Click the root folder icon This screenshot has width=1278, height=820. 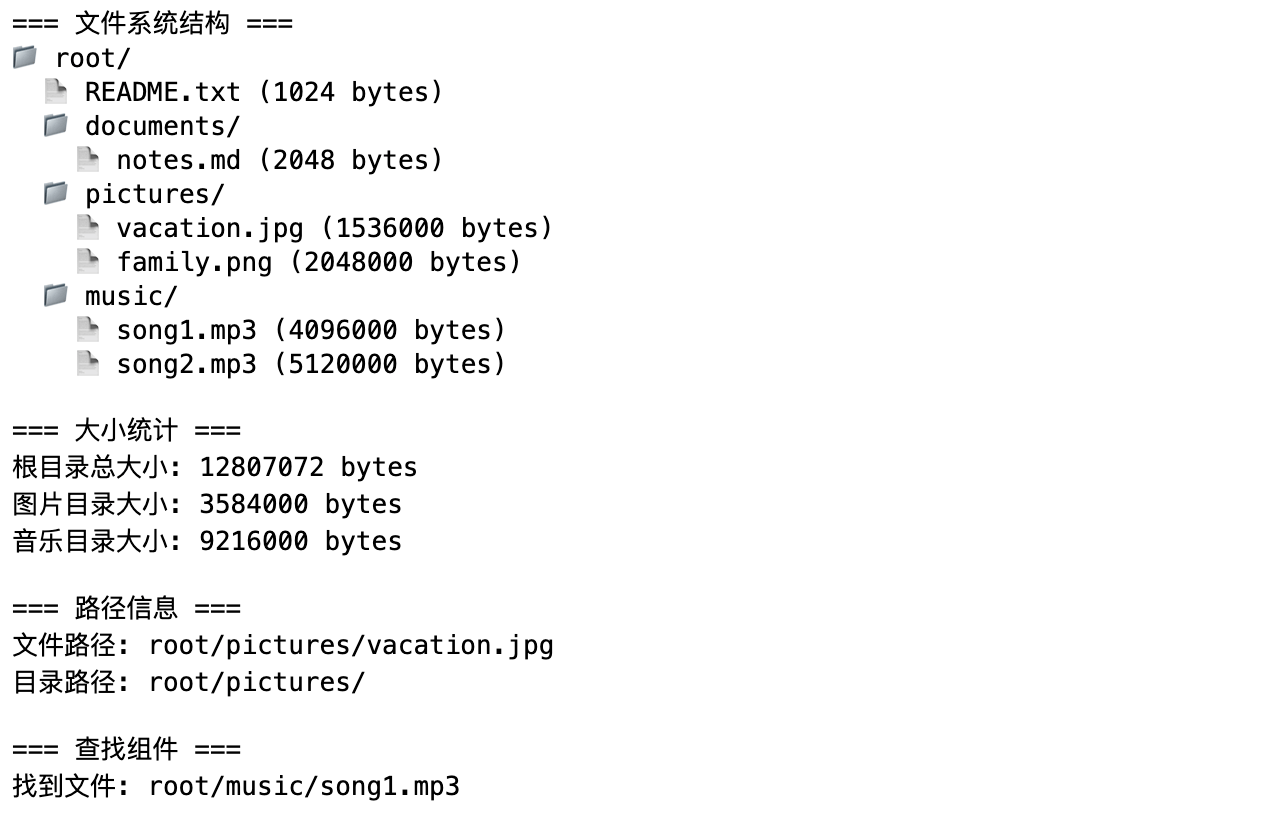coord(25,57)
